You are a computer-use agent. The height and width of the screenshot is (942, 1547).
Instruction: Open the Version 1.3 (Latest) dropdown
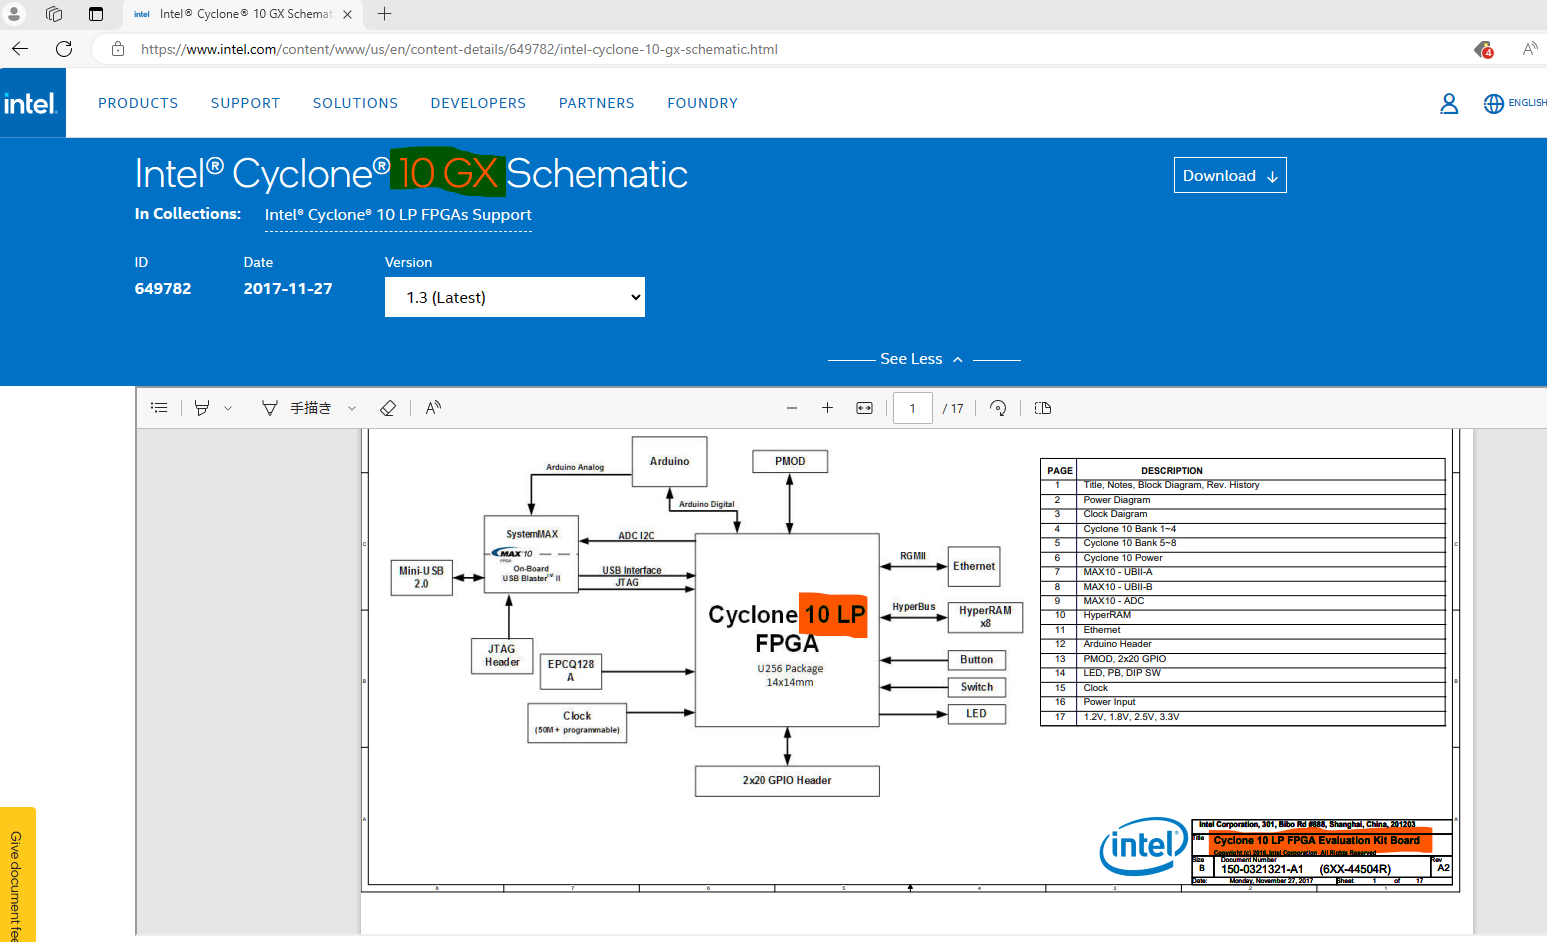click(514, 297)
